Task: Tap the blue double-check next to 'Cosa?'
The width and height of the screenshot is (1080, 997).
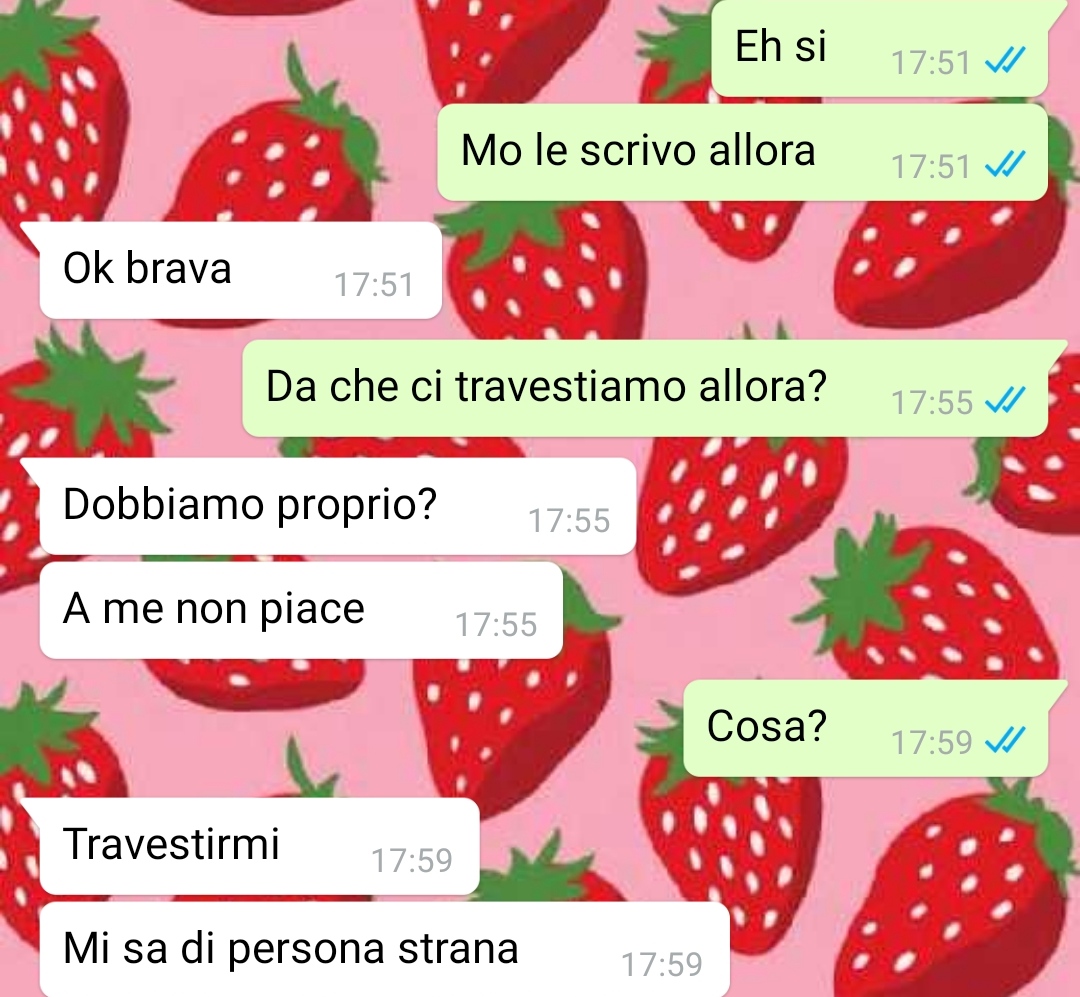Action: [1005, 740]
